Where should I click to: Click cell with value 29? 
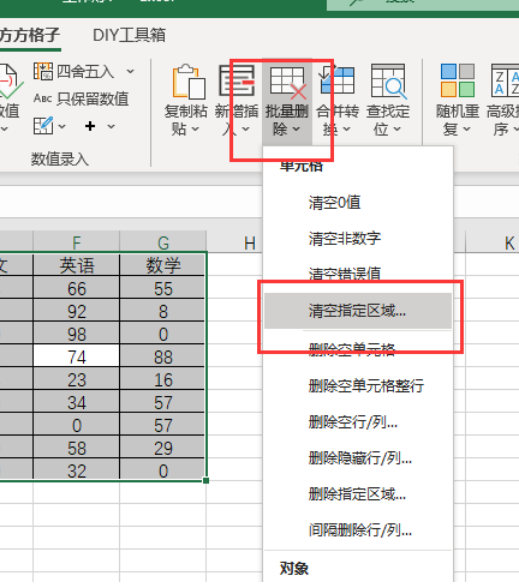click(163, 447)
